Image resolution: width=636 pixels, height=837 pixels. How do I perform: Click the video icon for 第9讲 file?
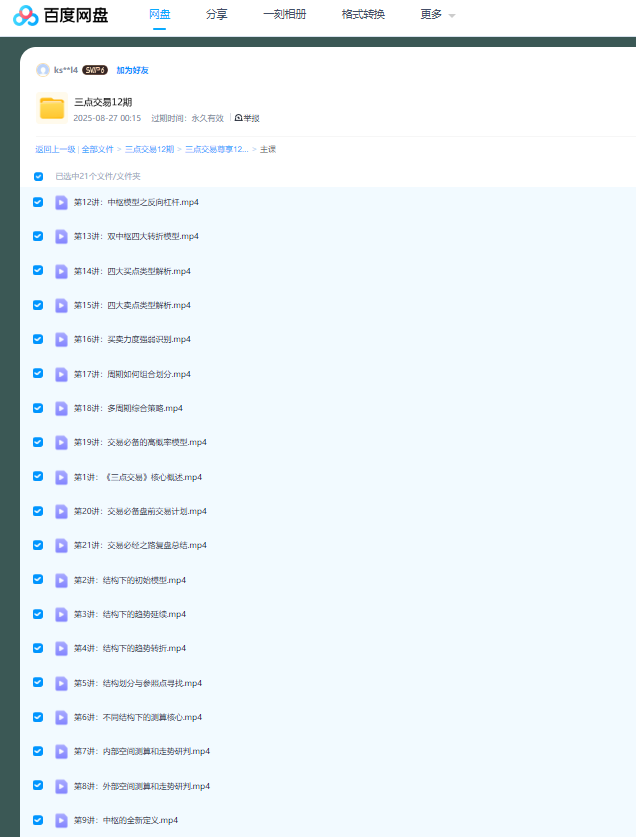point(61,820)
